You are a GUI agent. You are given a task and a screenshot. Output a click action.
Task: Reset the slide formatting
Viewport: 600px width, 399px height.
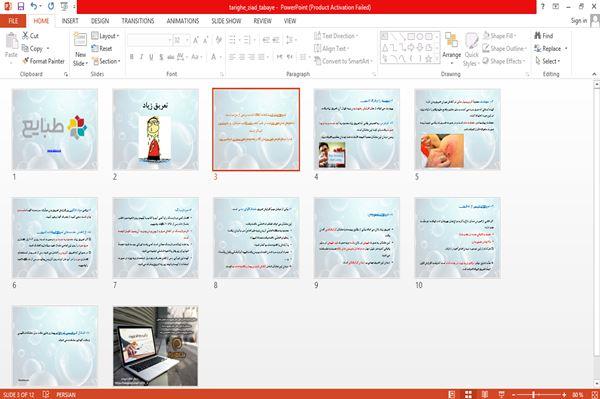(x=102, y=49)
